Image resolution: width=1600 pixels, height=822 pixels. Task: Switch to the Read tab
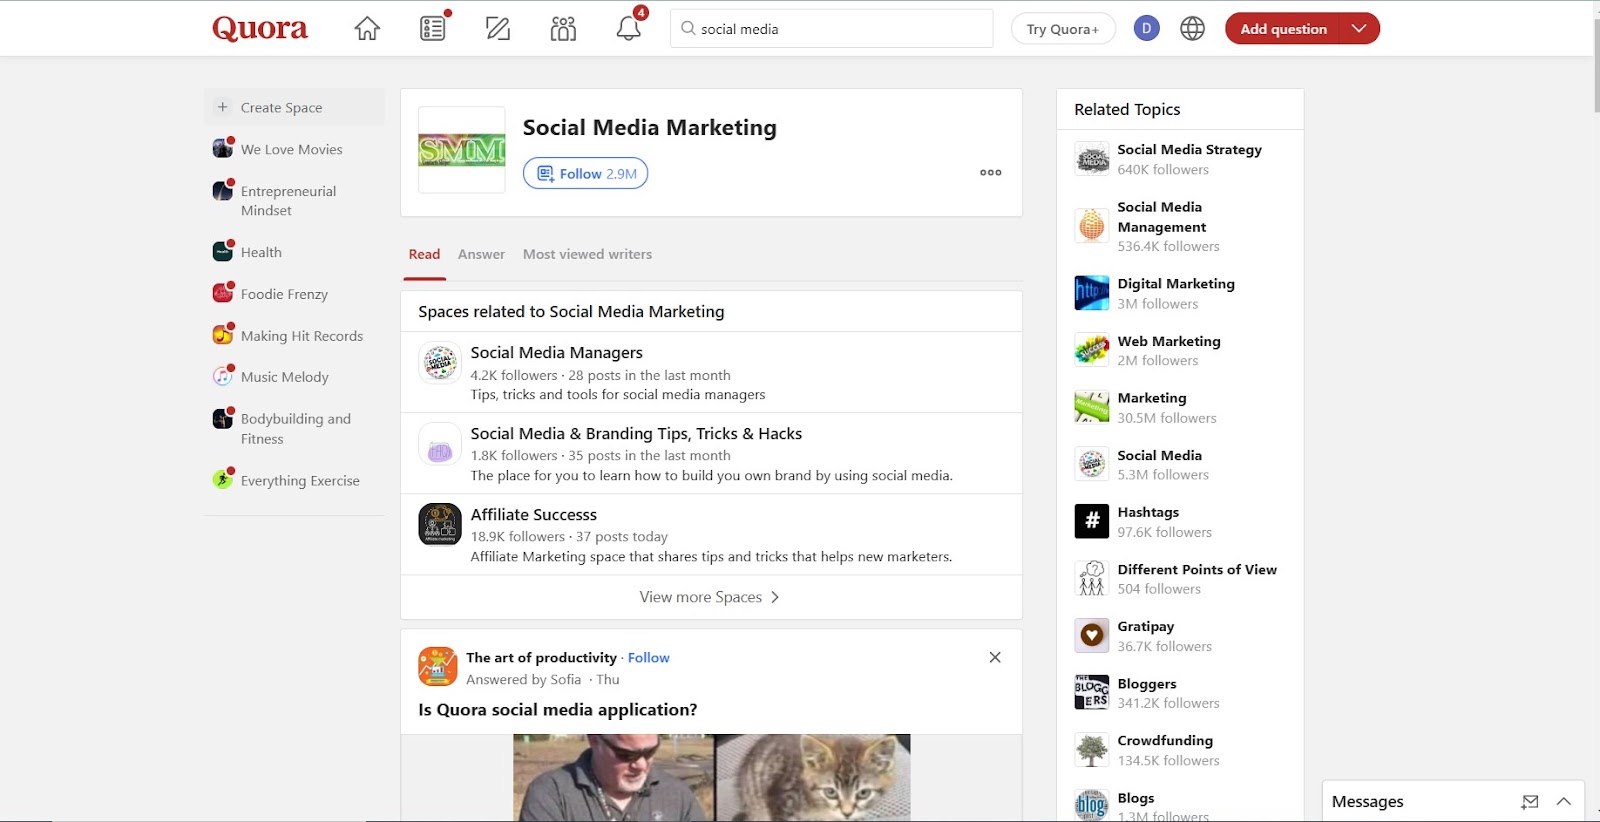click(424, 254)
